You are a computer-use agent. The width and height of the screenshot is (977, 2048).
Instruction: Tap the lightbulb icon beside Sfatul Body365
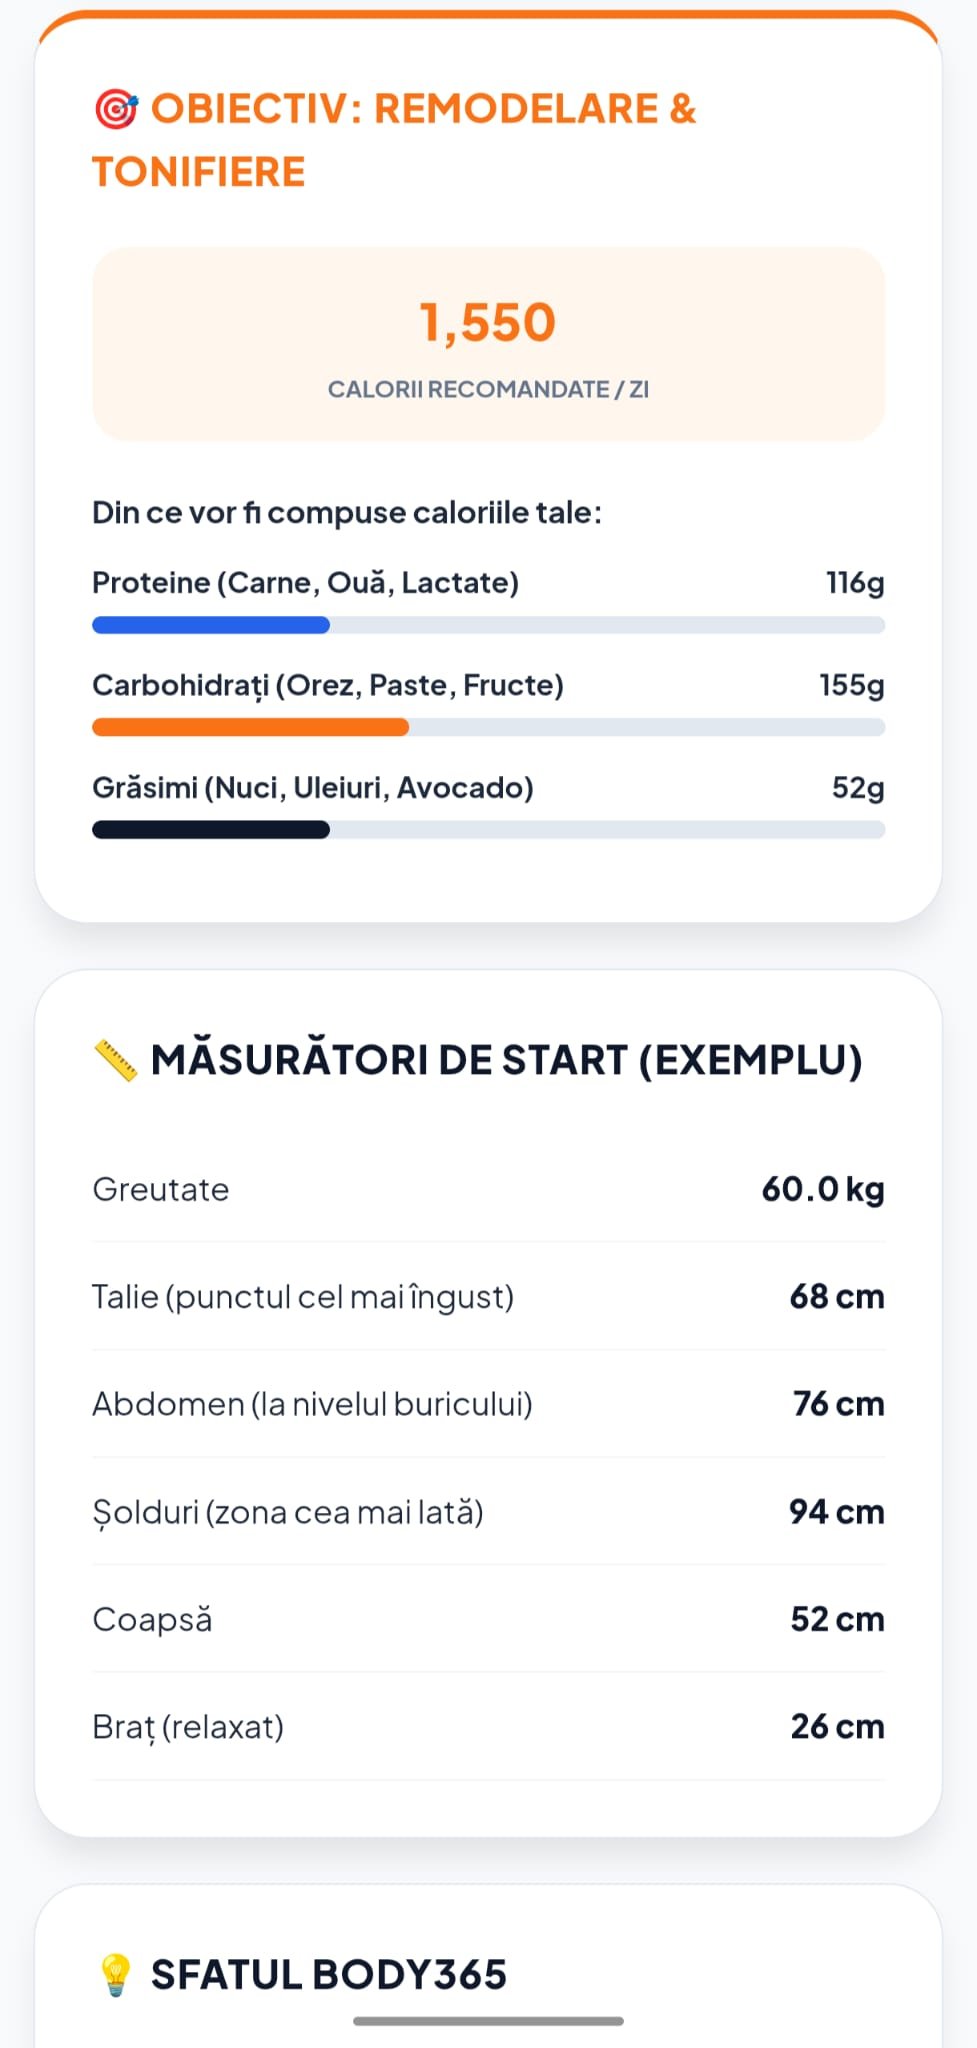tap(116, 1975)
